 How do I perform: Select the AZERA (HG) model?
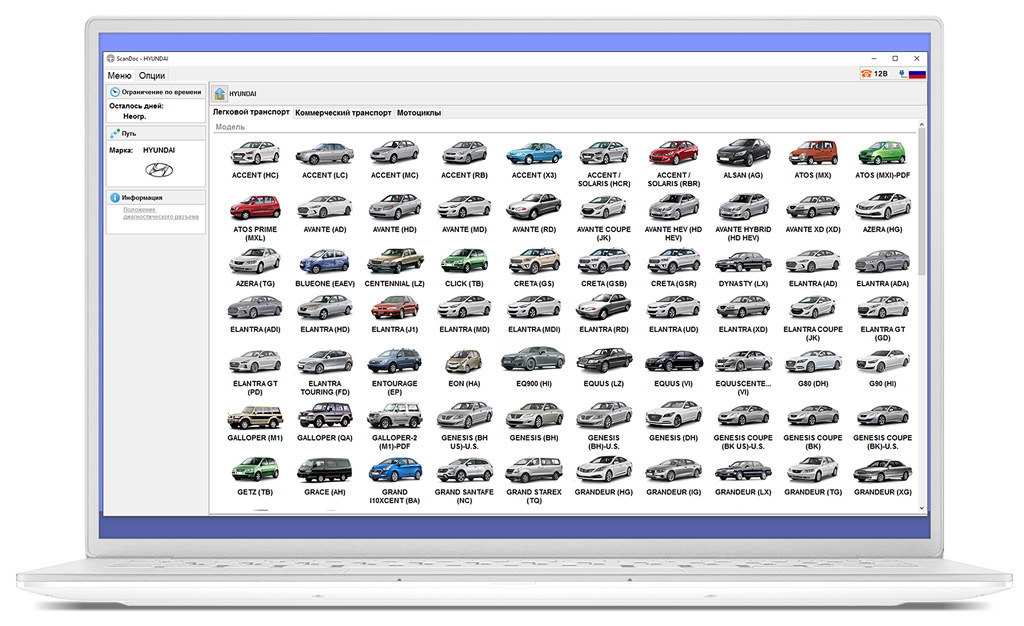click(883, 213)
